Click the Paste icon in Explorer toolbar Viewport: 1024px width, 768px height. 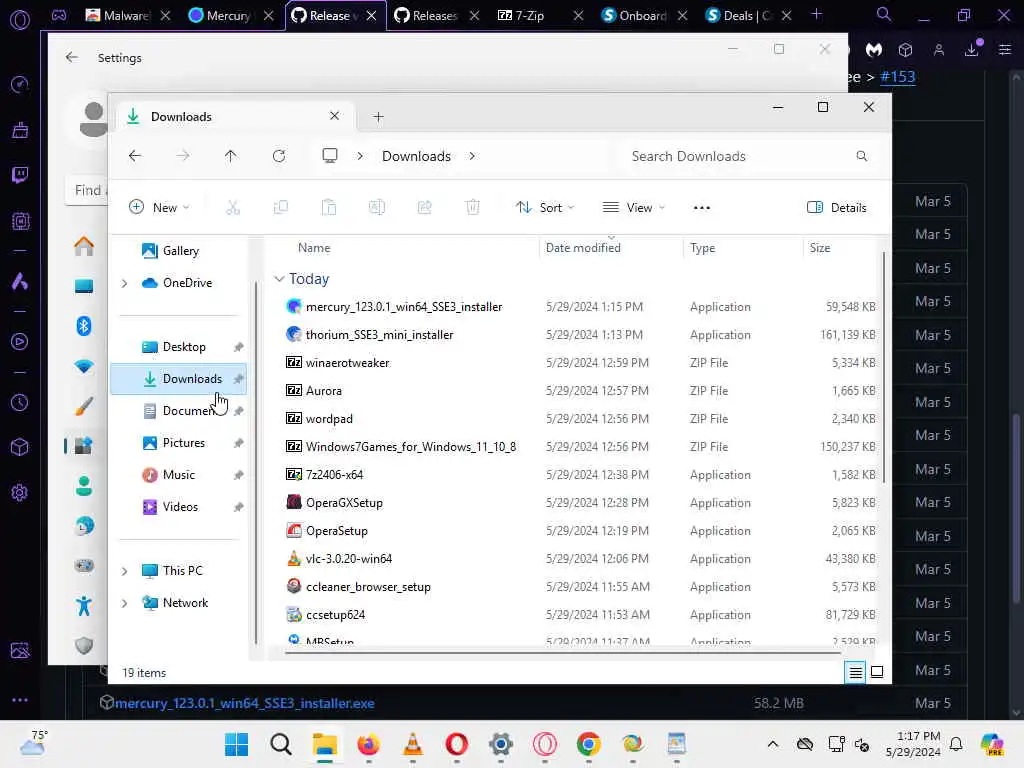[x=328, y=208]
